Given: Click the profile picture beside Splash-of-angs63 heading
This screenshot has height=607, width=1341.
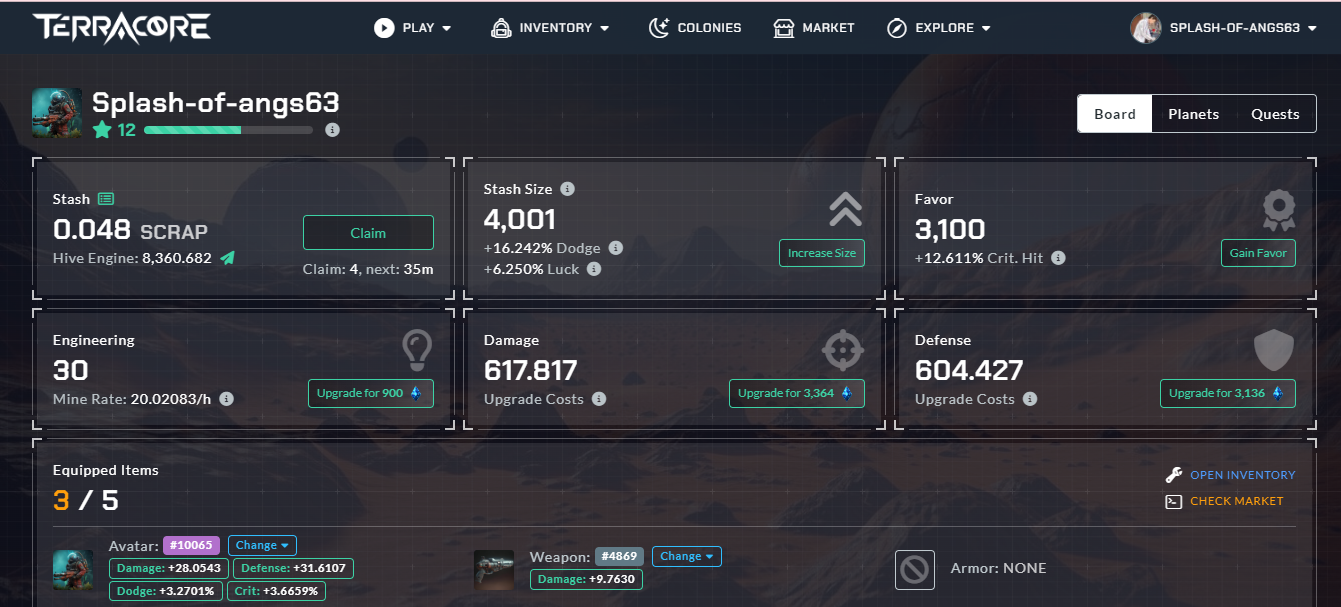Looking at the screenshot, I should click(x=56, y=111).
